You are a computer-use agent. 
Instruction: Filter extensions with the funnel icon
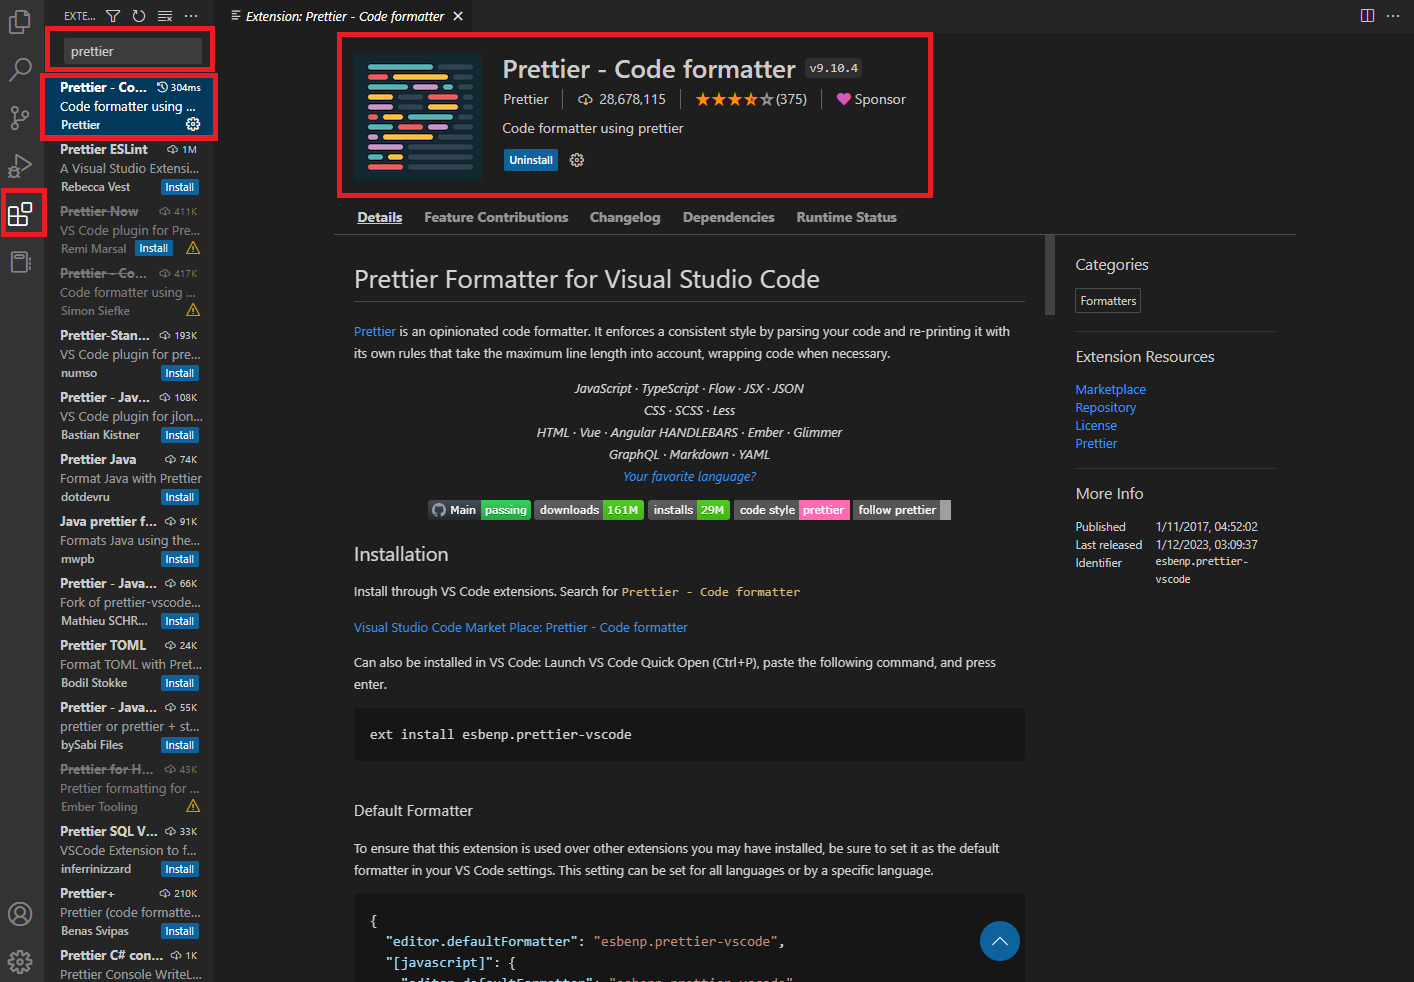[113, 16]
